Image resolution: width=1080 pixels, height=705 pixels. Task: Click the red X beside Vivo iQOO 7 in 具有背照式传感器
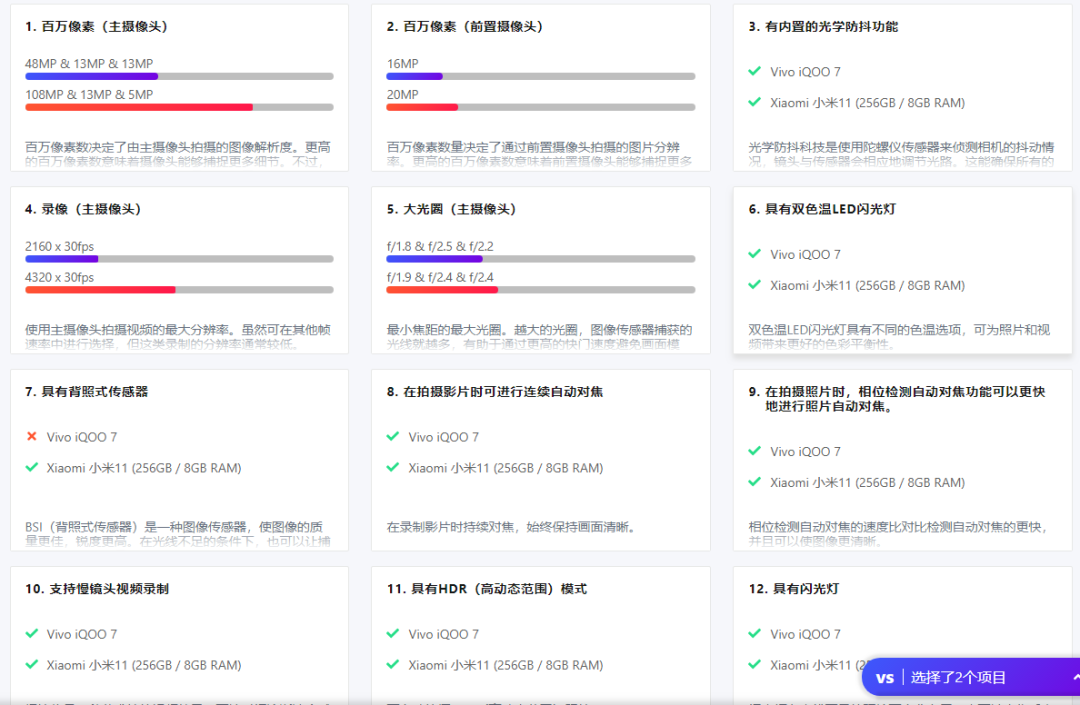(31, 436)
